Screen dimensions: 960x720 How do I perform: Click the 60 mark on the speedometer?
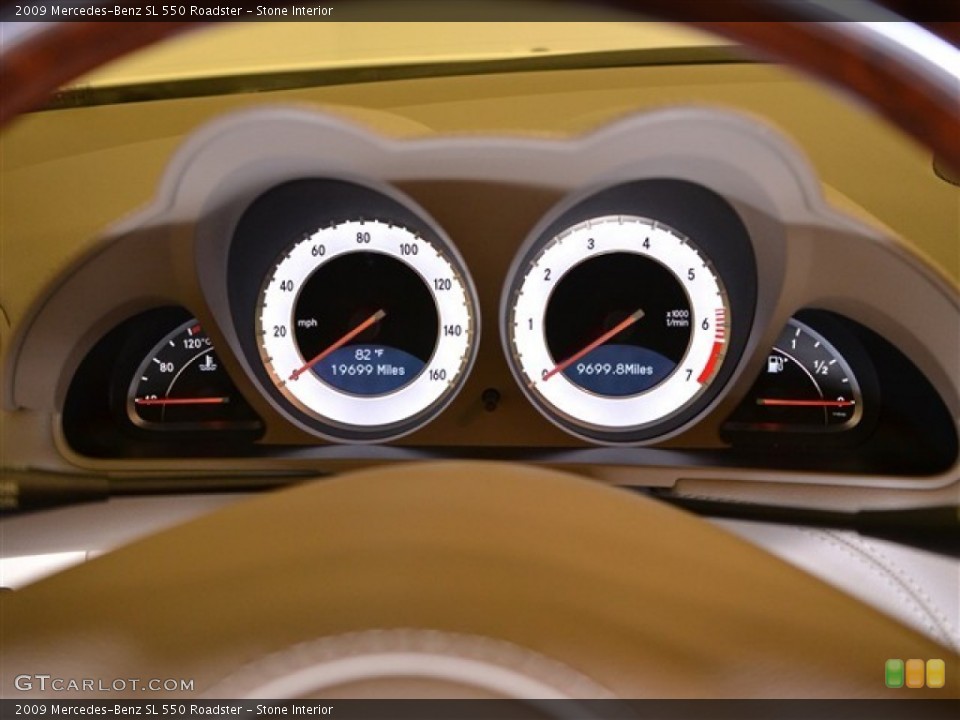318,250
